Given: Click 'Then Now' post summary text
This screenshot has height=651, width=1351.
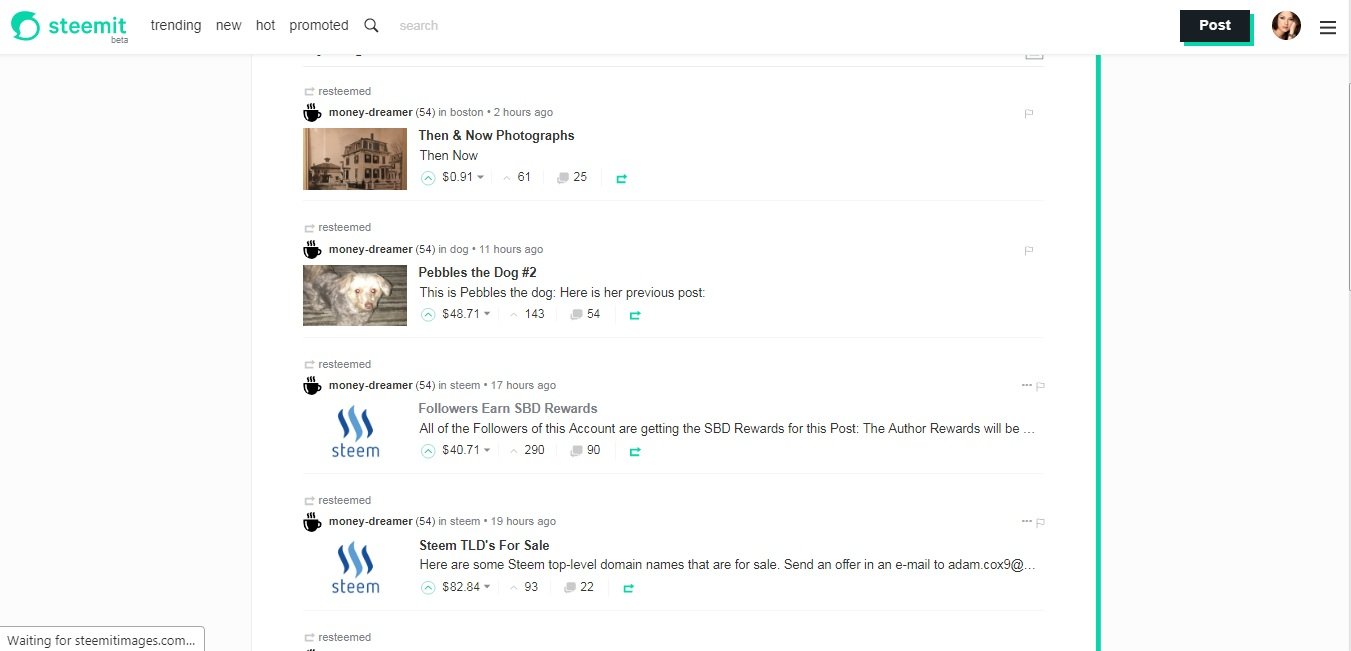Looking at the screenshot, I should 449,155.
